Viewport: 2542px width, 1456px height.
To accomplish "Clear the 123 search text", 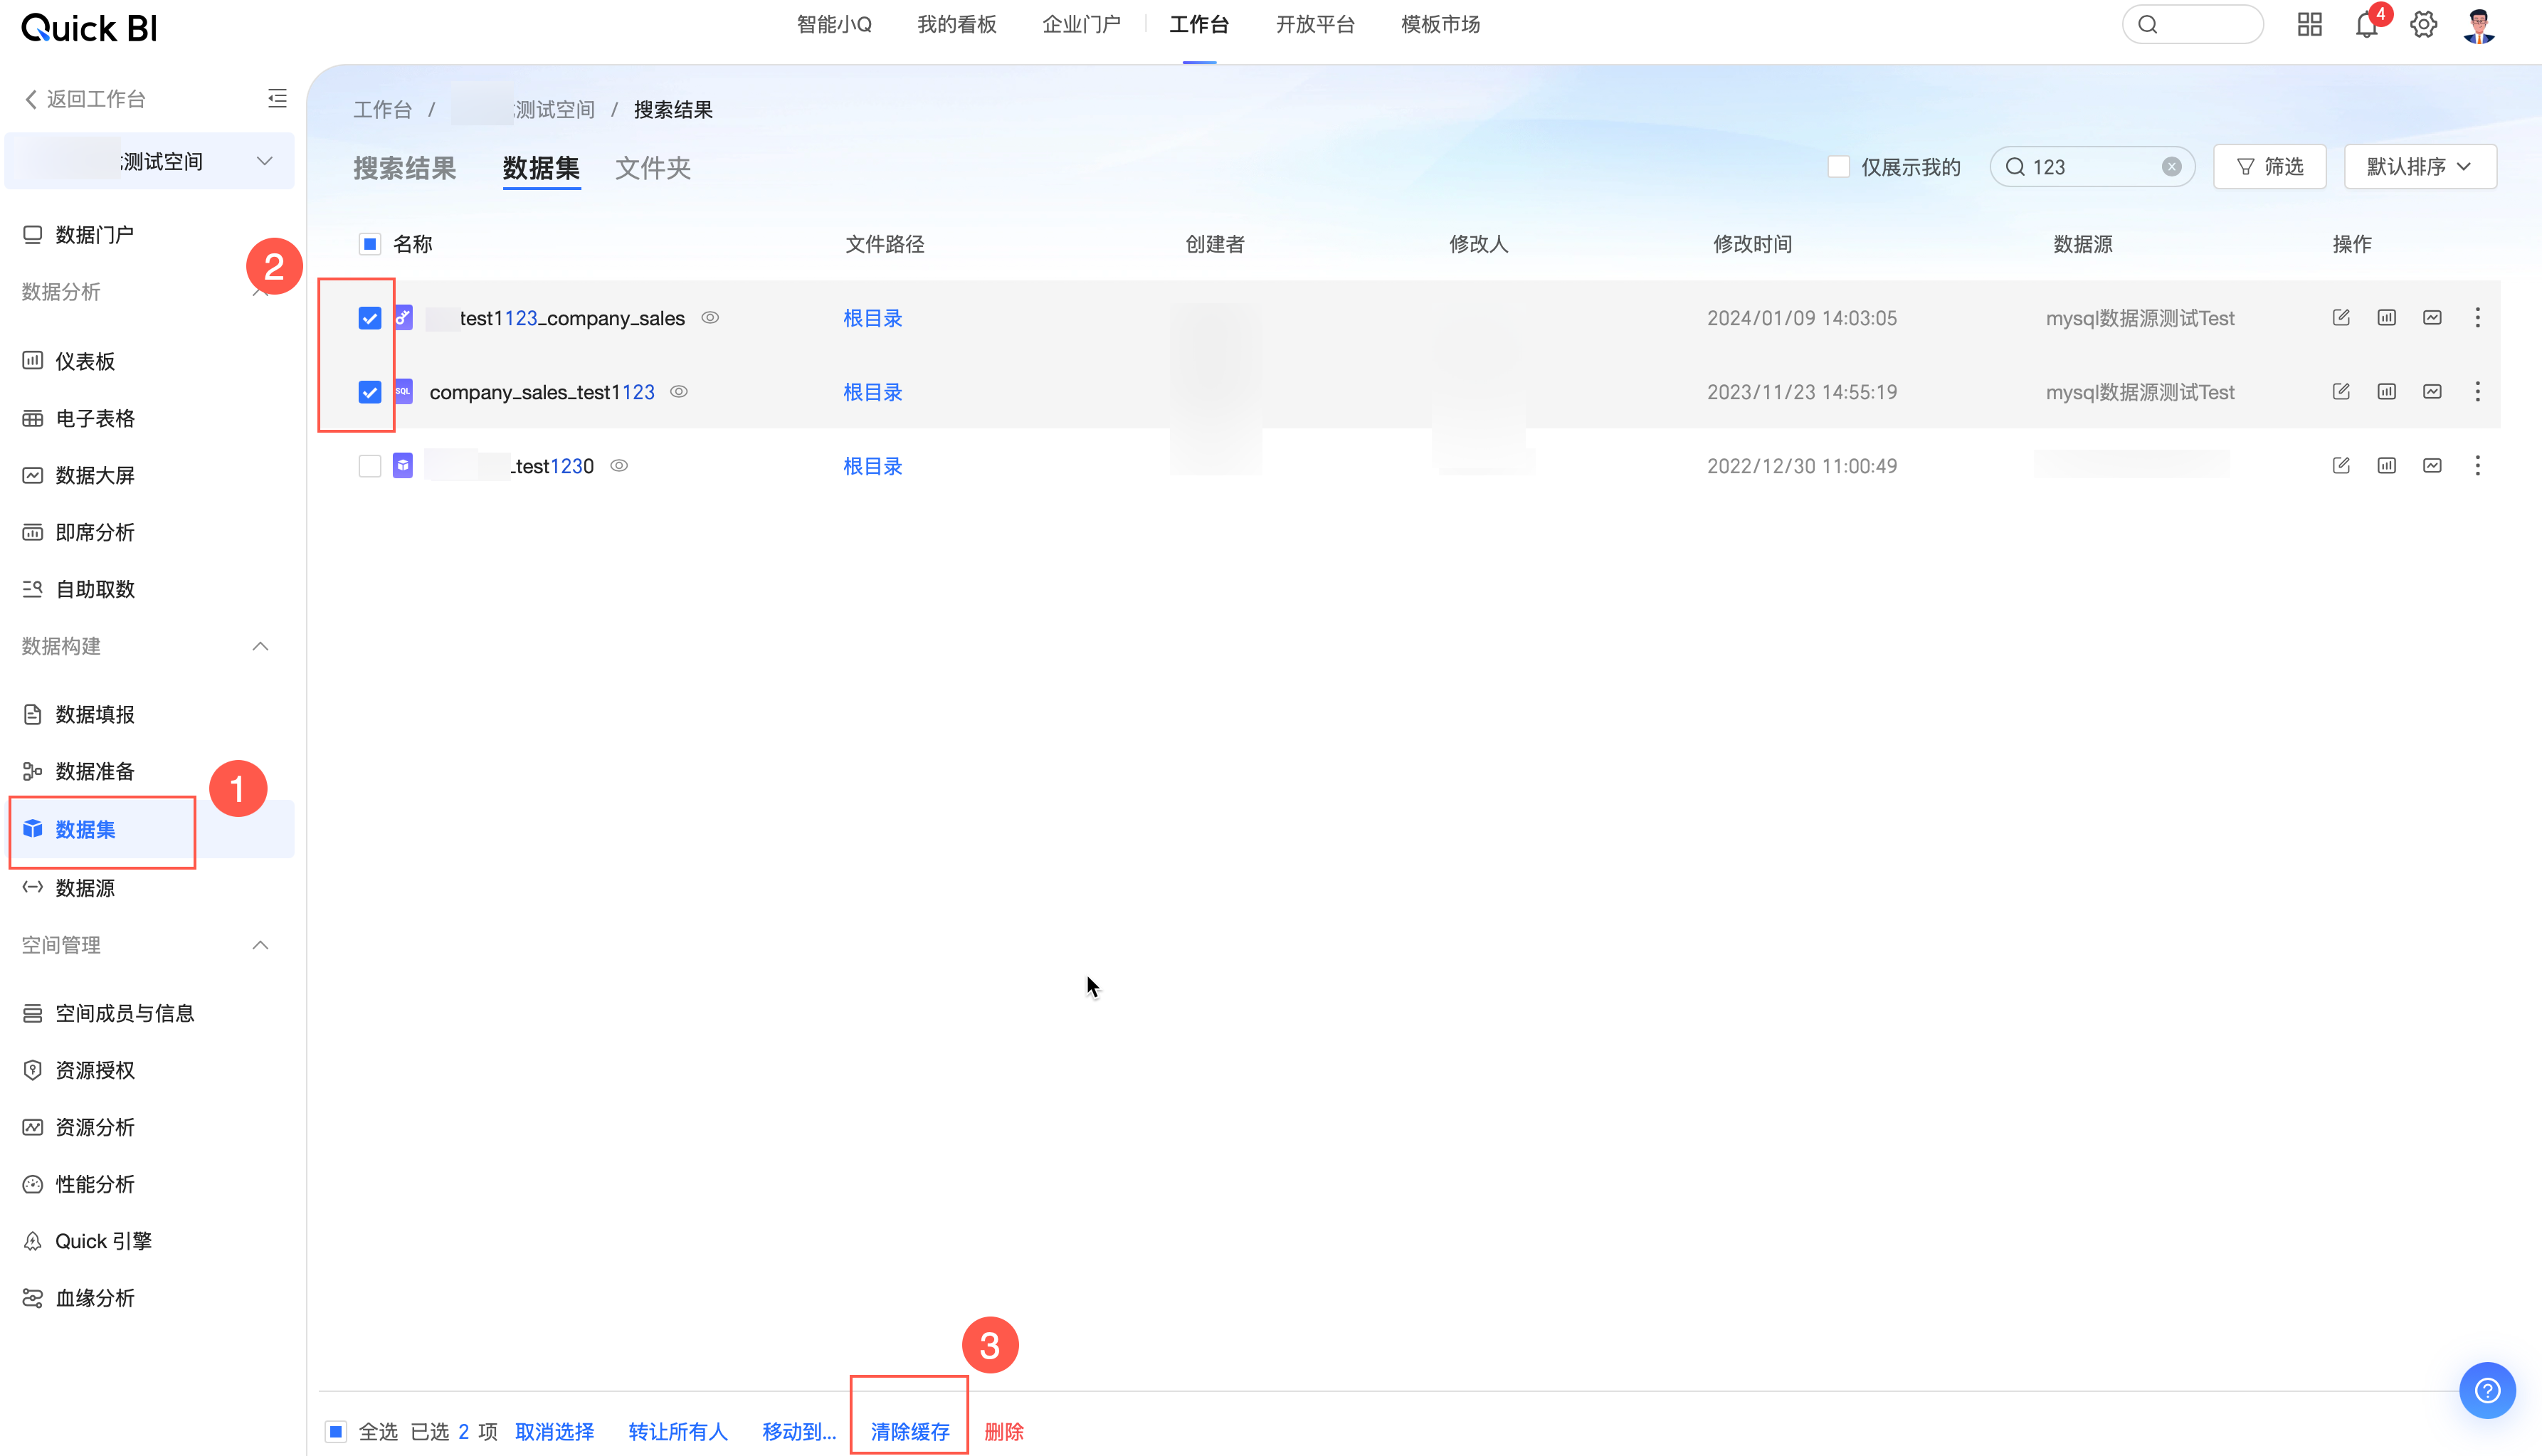I will point(2171,167).
